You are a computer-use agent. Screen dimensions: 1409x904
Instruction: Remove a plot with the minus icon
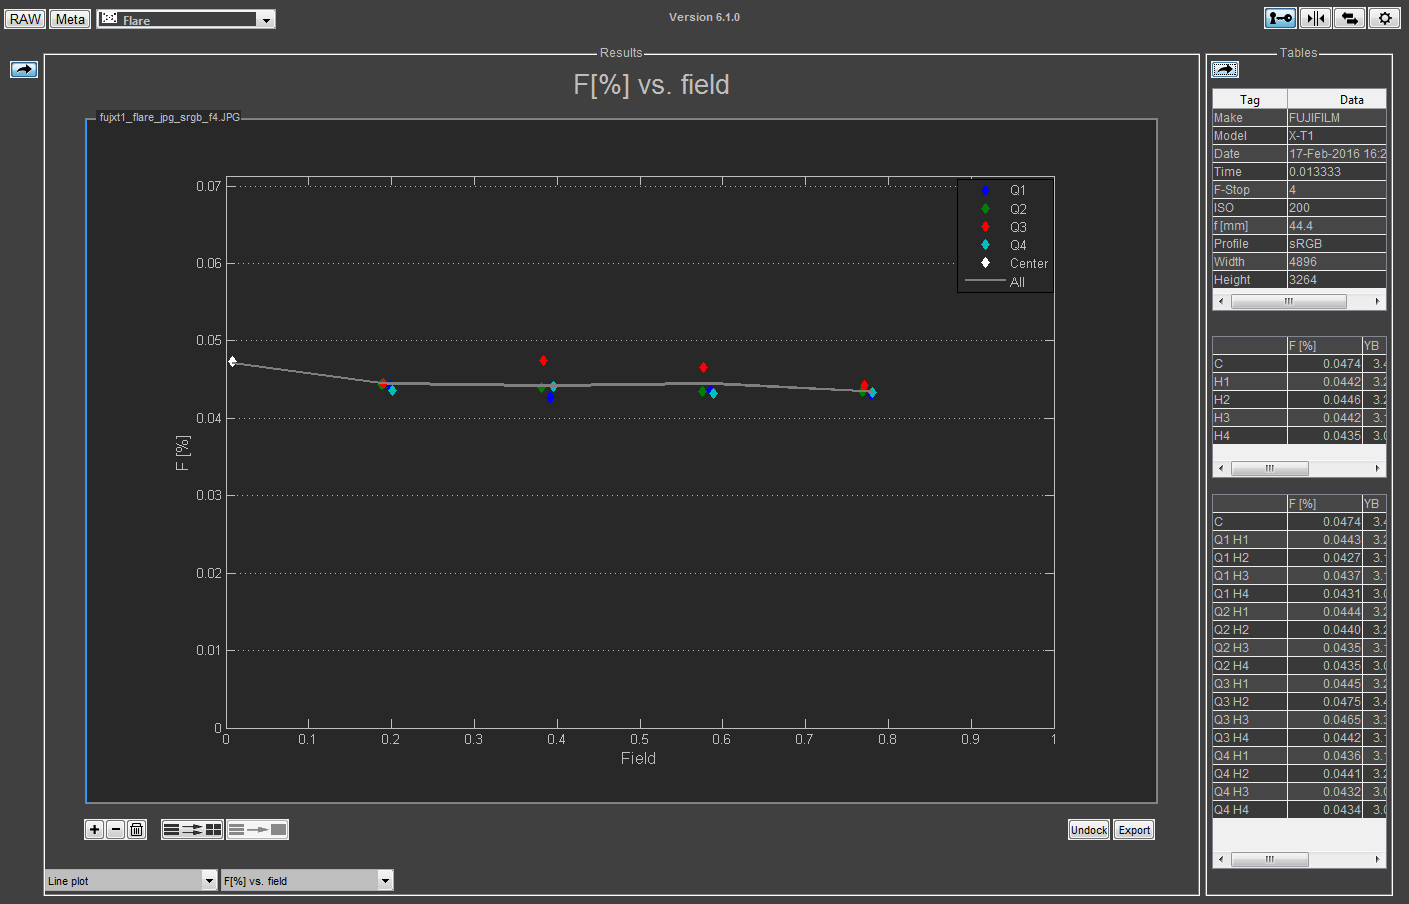[x=115, y=829]
